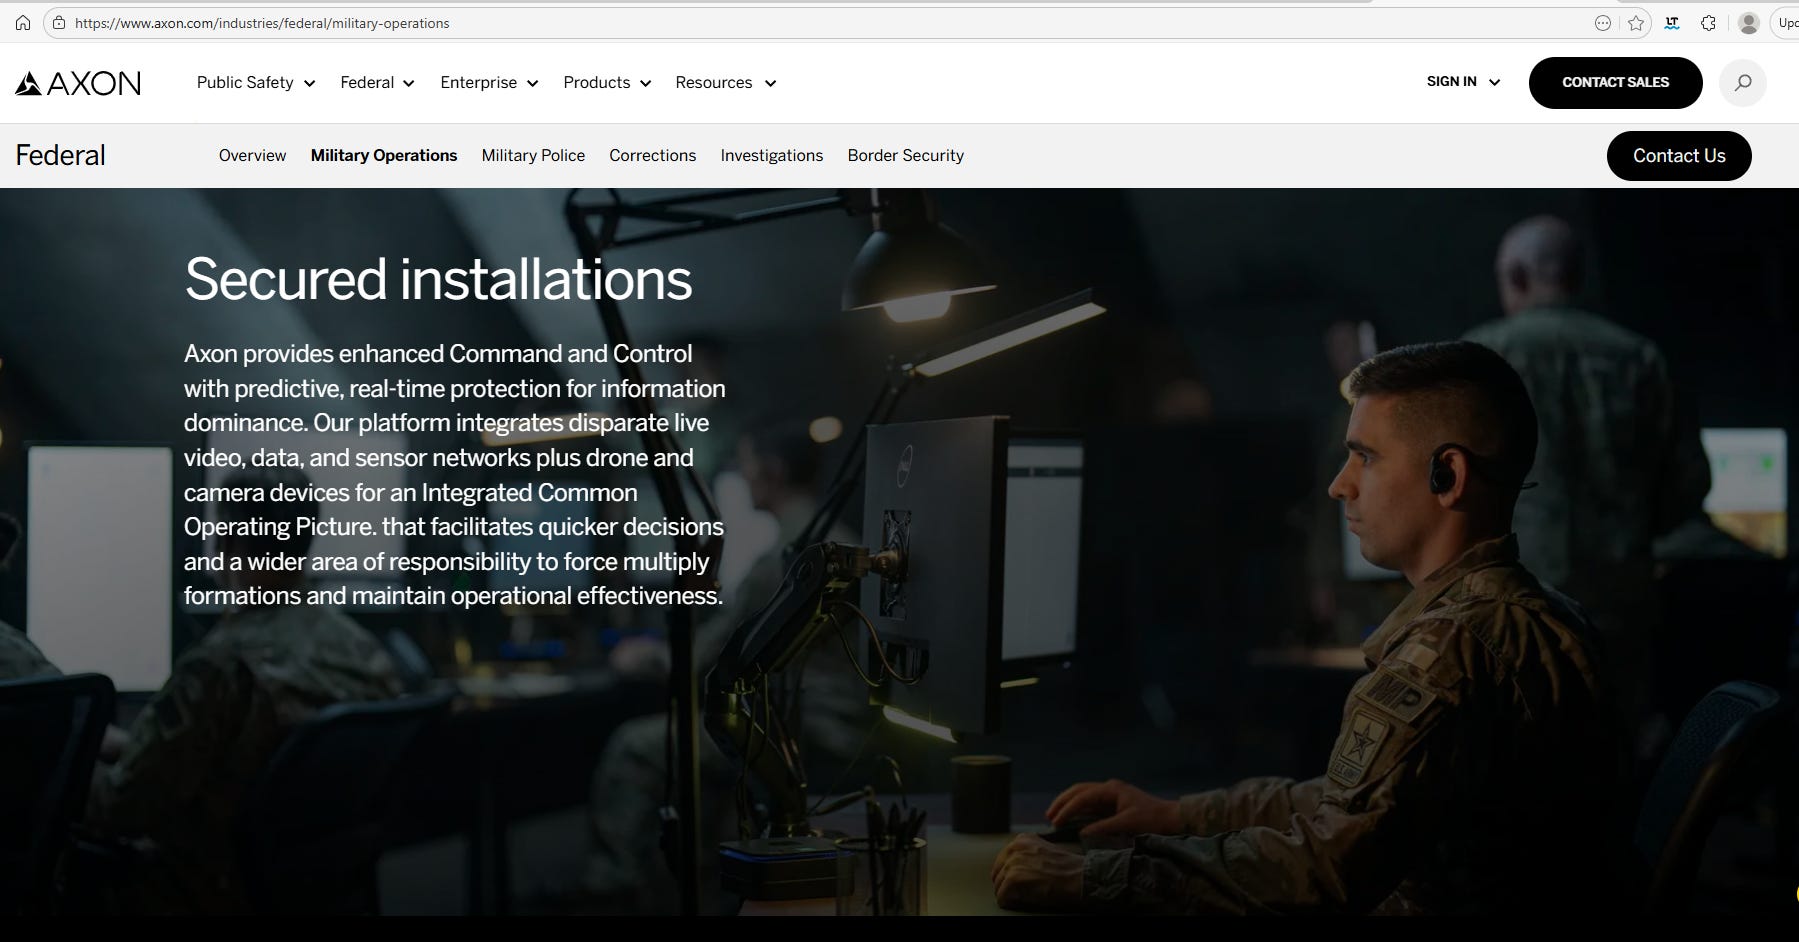Click the line "video, data, and sensor networks plus drone and"
Image resolution: width=1799 pixels, height=942 pixels.
click(439, 458)
